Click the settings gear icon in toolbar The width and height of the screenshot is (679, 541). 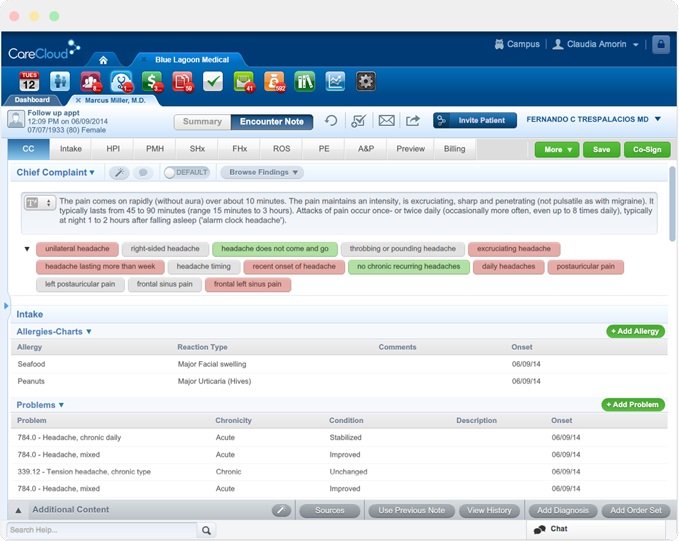pyautogui.click(x=366, y=82)
